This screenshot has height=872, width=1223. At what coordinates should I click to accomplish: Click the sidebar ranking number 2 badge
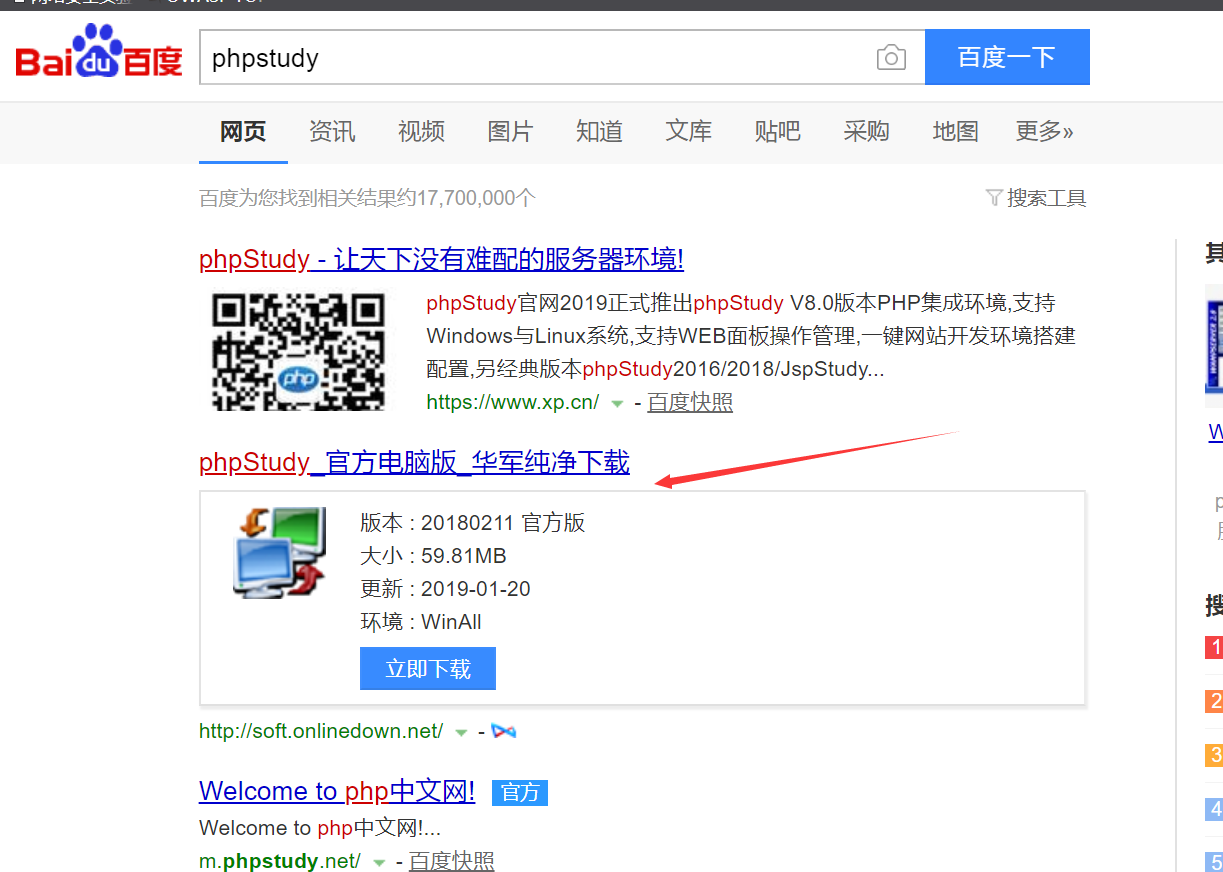(x=1214, y=701)
